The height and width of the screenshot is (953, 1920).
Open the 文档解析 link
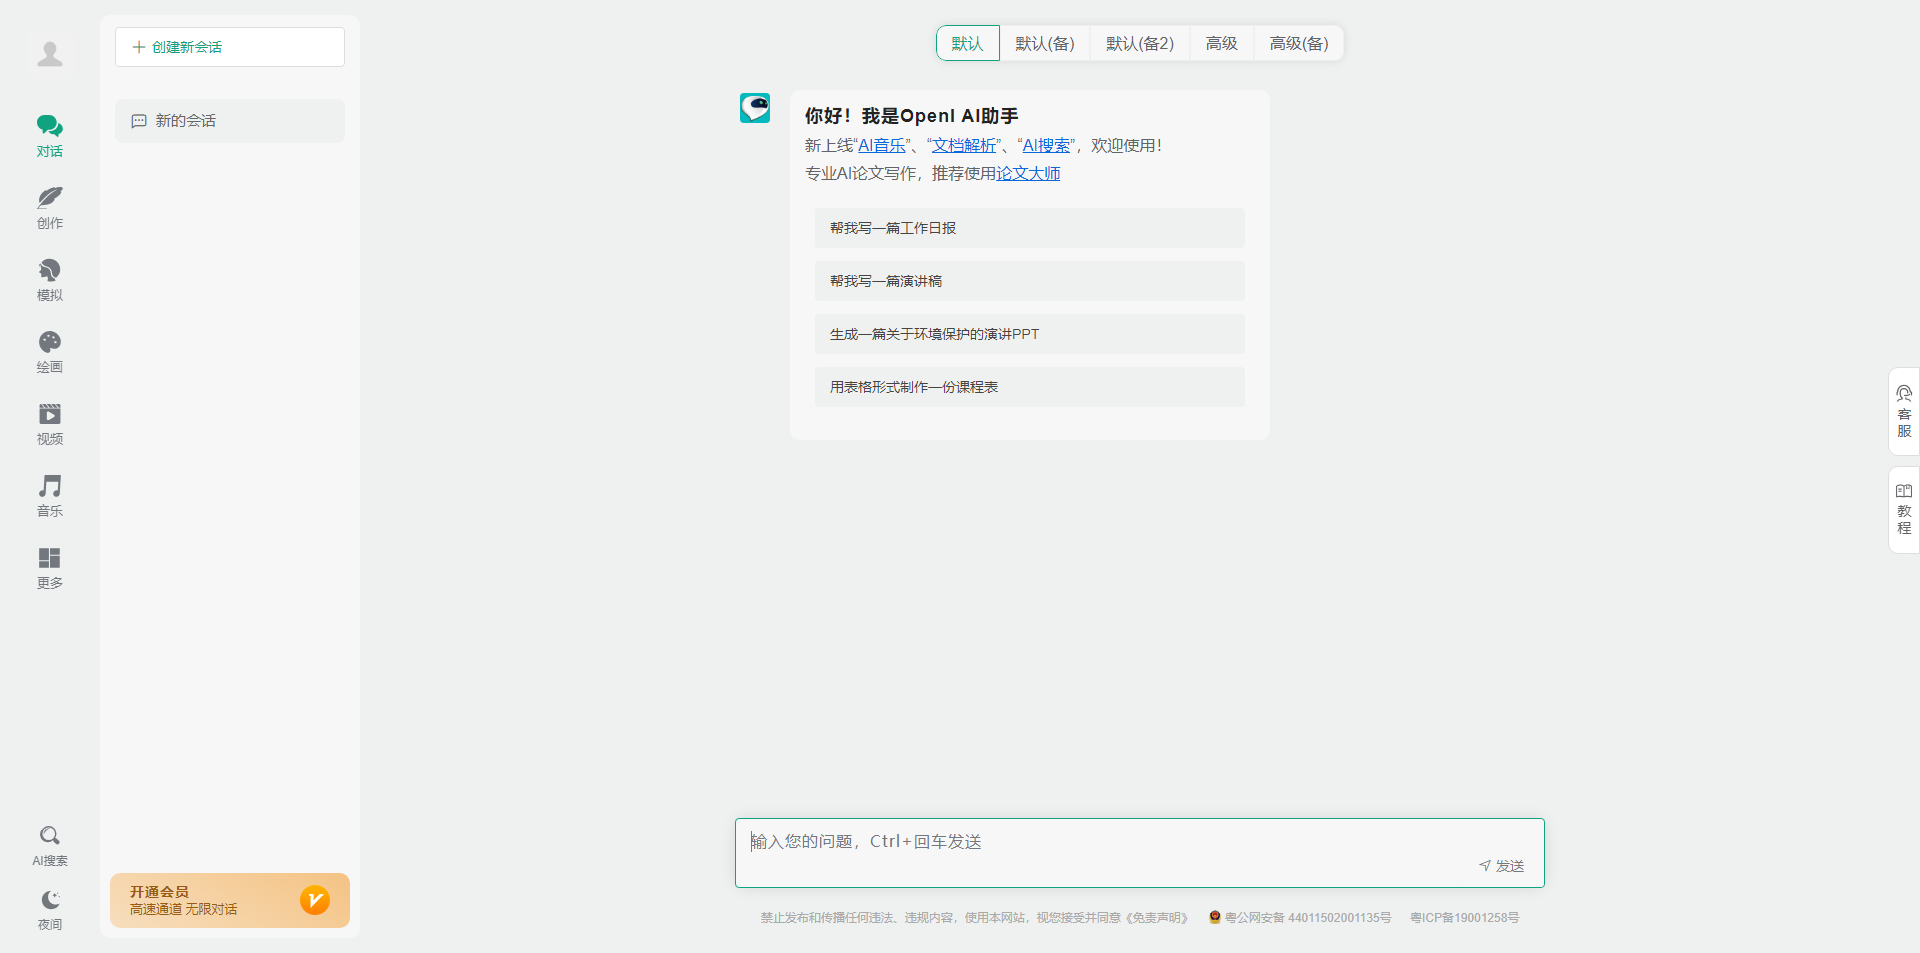tap(964, 145)
